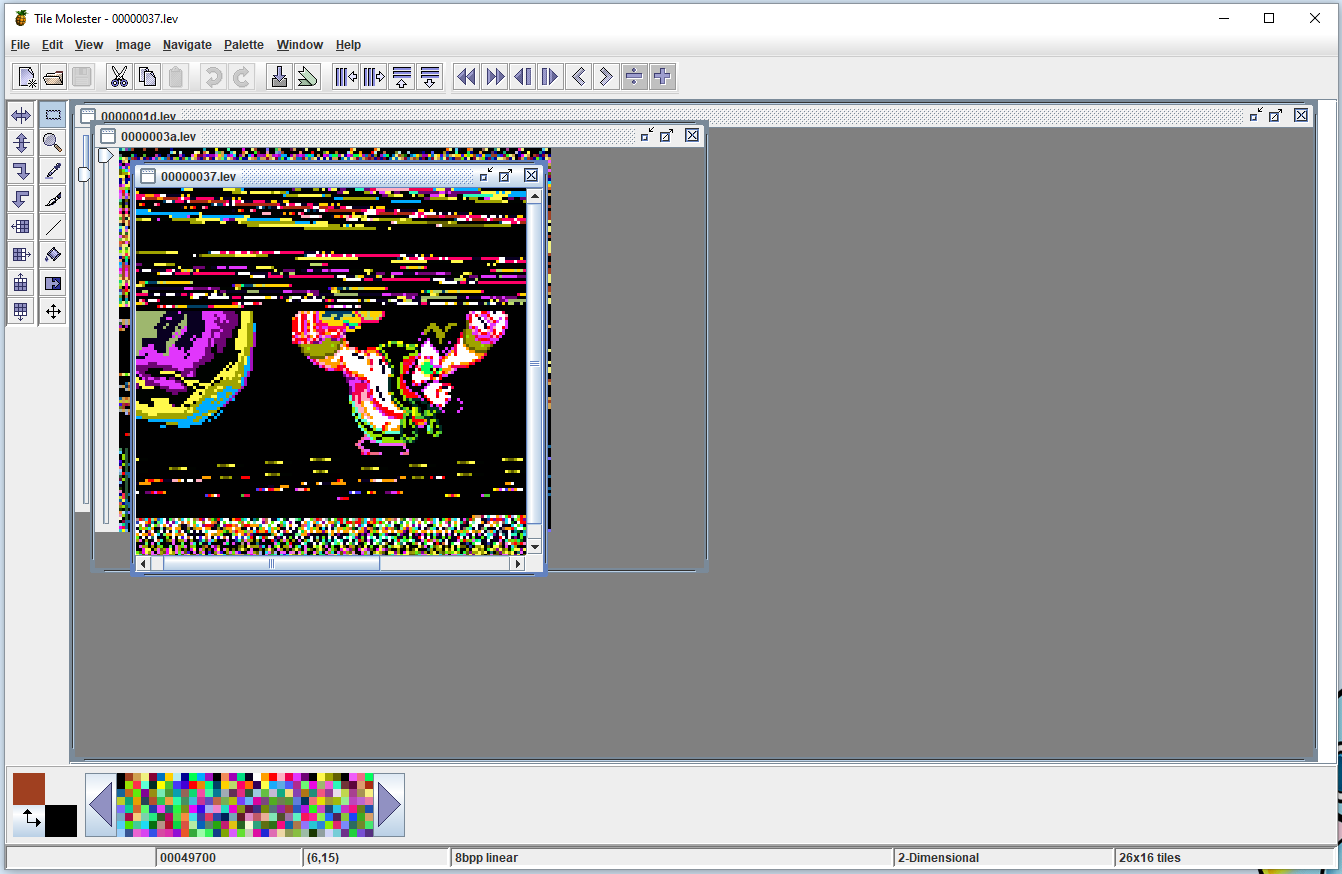Click the brown foreground color swatch

tap(28, 788)
